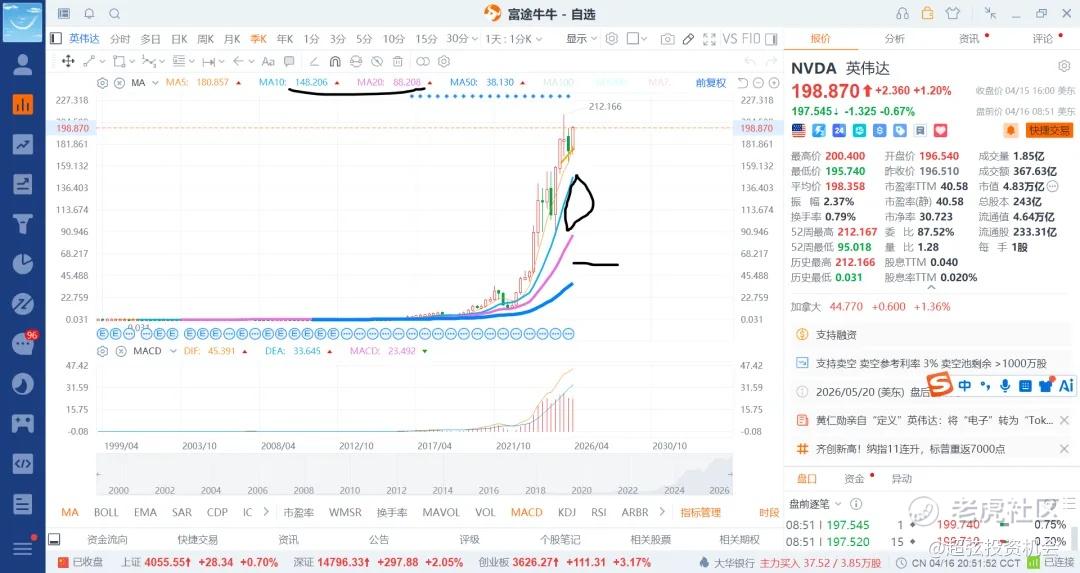1080x573 pixels.
Task: Take chart screenshot with camera icon
Action: (x=667, y=39)
